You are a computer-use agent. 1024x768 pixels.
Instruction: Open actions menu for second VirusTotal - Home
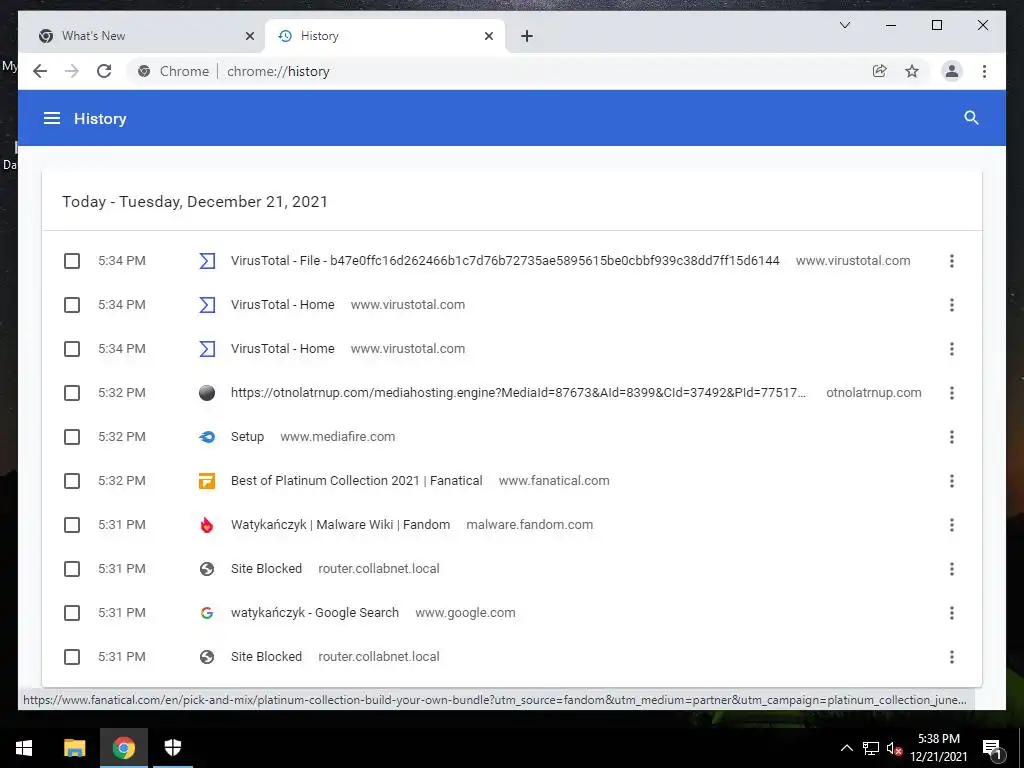[x=952, y=349]
